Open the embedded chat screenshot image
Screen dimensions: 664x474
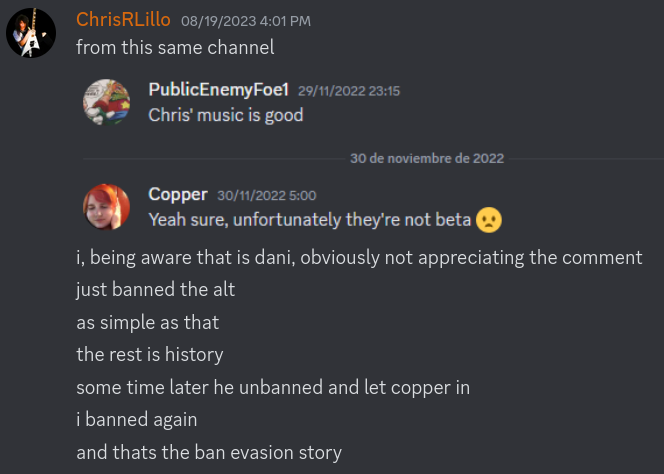tap(370, 155)
